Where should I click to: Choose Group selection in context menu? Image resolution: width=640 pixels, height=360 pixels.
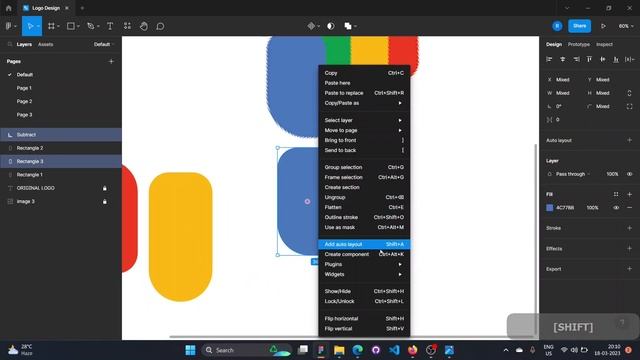point(364,167)
